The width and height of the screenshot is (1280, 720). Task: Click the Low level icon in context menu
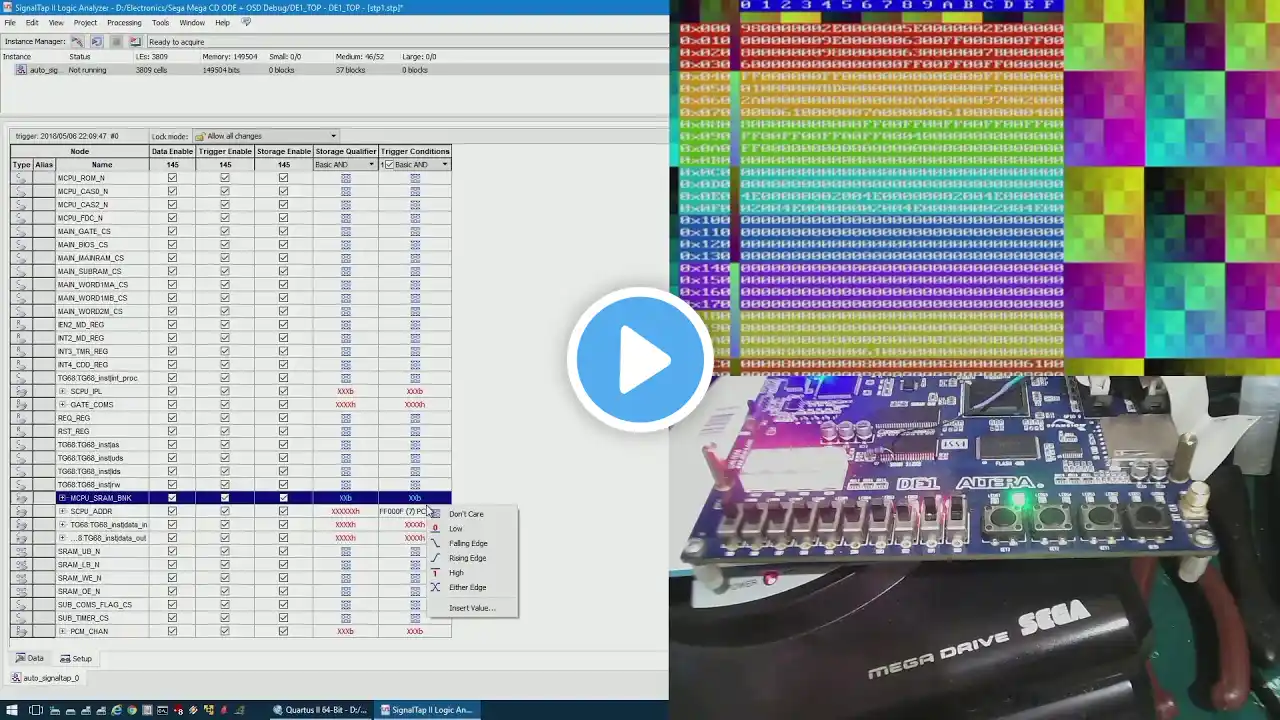435,528
